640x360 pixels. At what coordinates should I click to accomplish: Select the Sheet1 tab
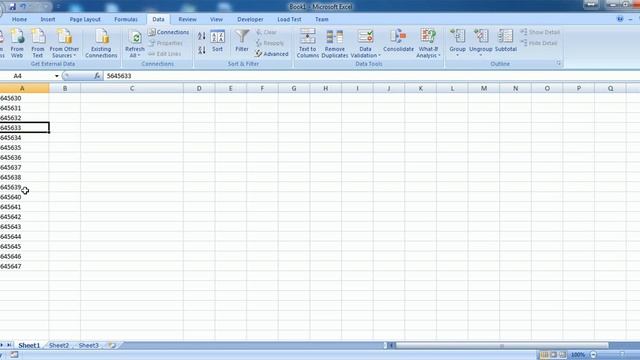point(29,345)
